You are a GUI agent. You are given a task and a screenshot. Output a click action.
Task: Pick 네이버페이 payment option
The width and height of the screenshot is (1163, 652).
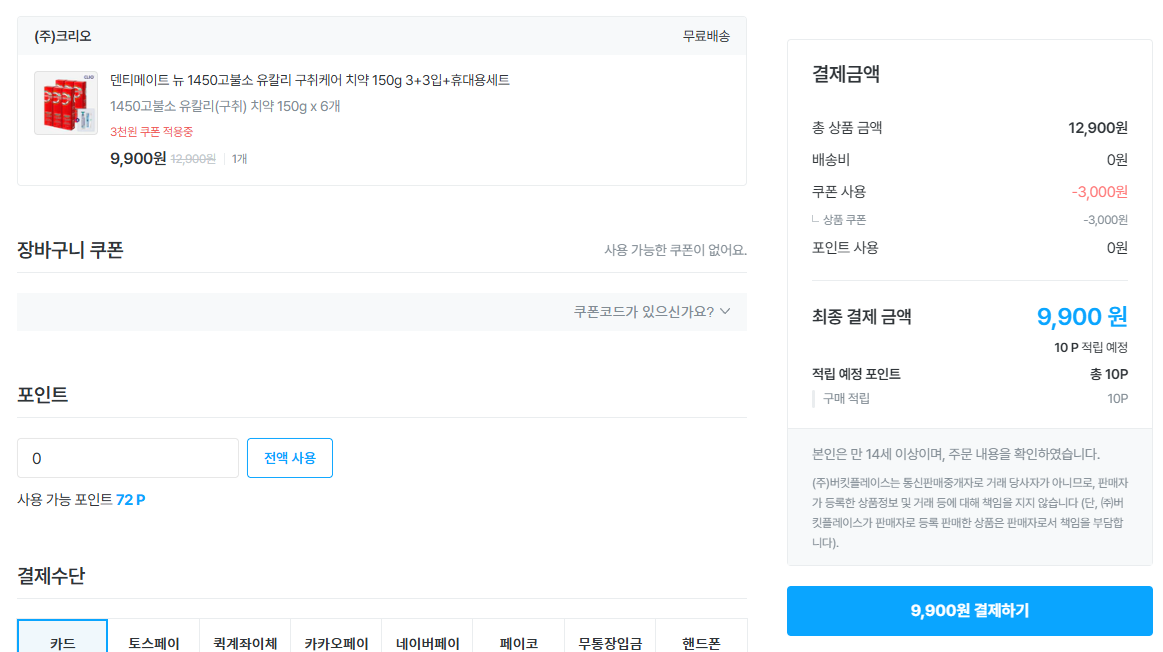pyautogui.click(x=427, y=642)
